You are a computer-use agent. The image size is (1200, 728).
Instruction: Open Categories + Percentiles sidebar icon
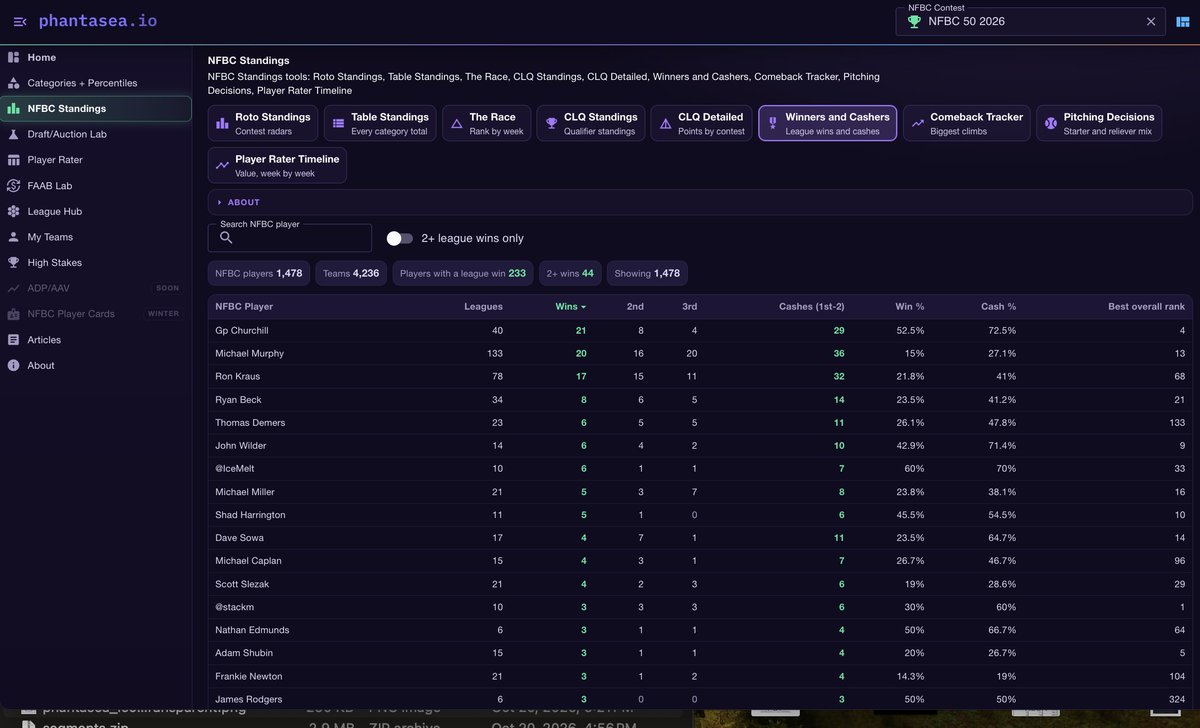click(13, 83)
